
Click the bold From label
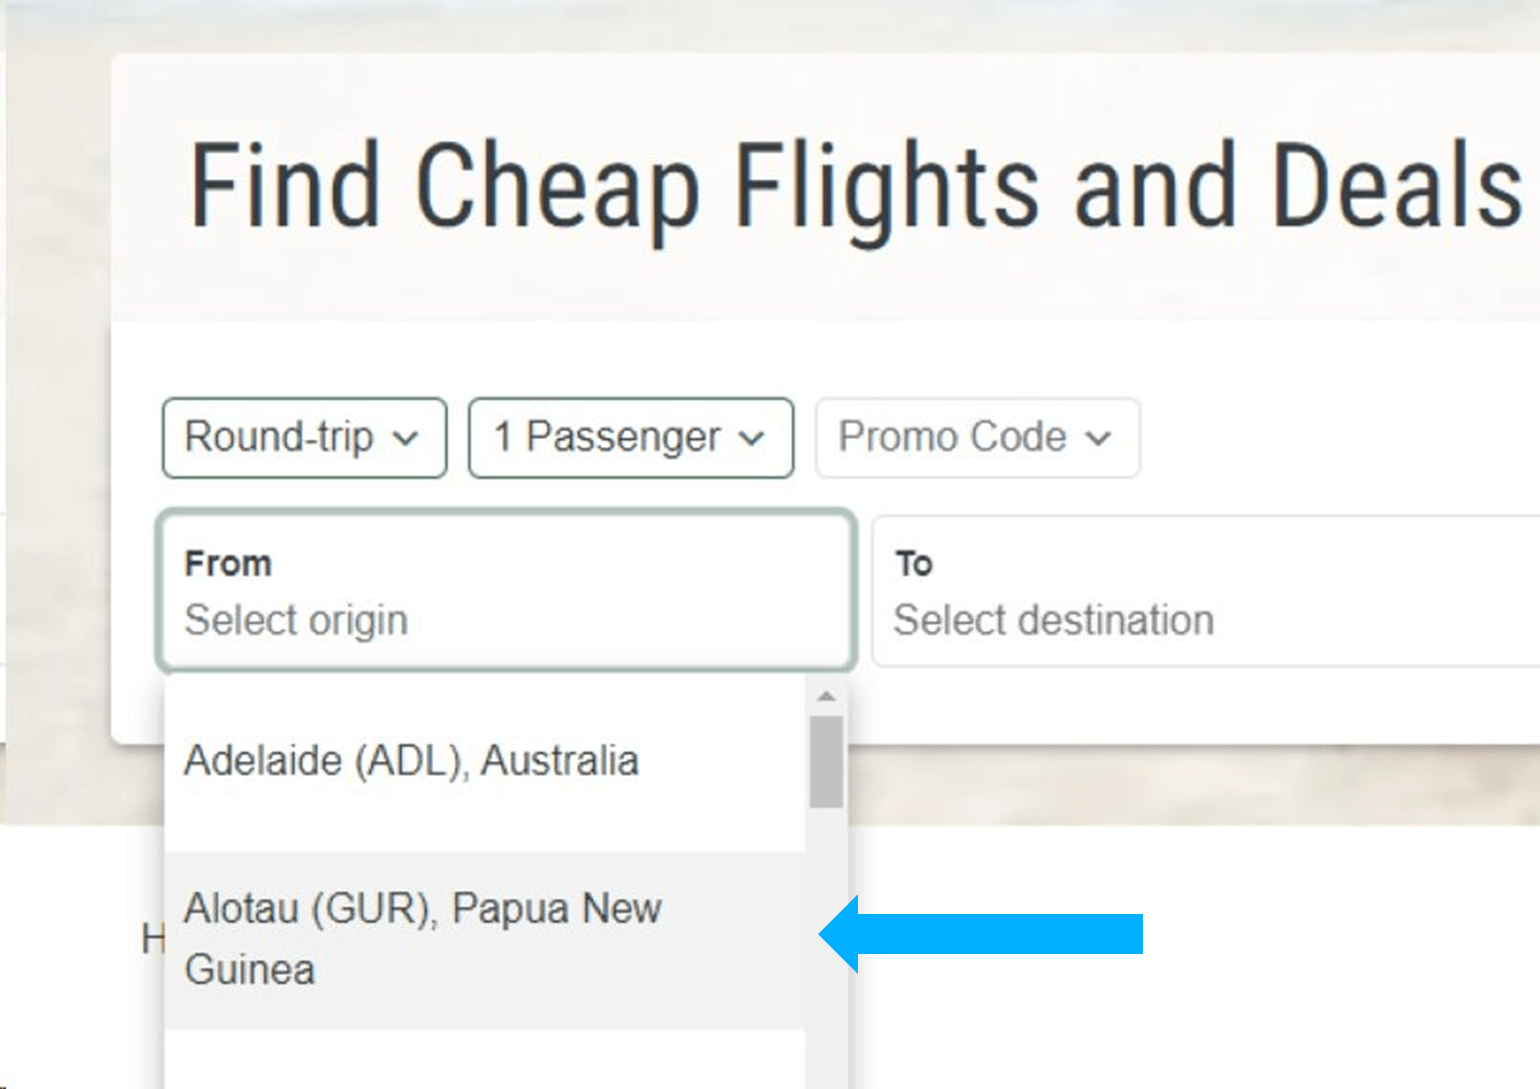[228, 564]
